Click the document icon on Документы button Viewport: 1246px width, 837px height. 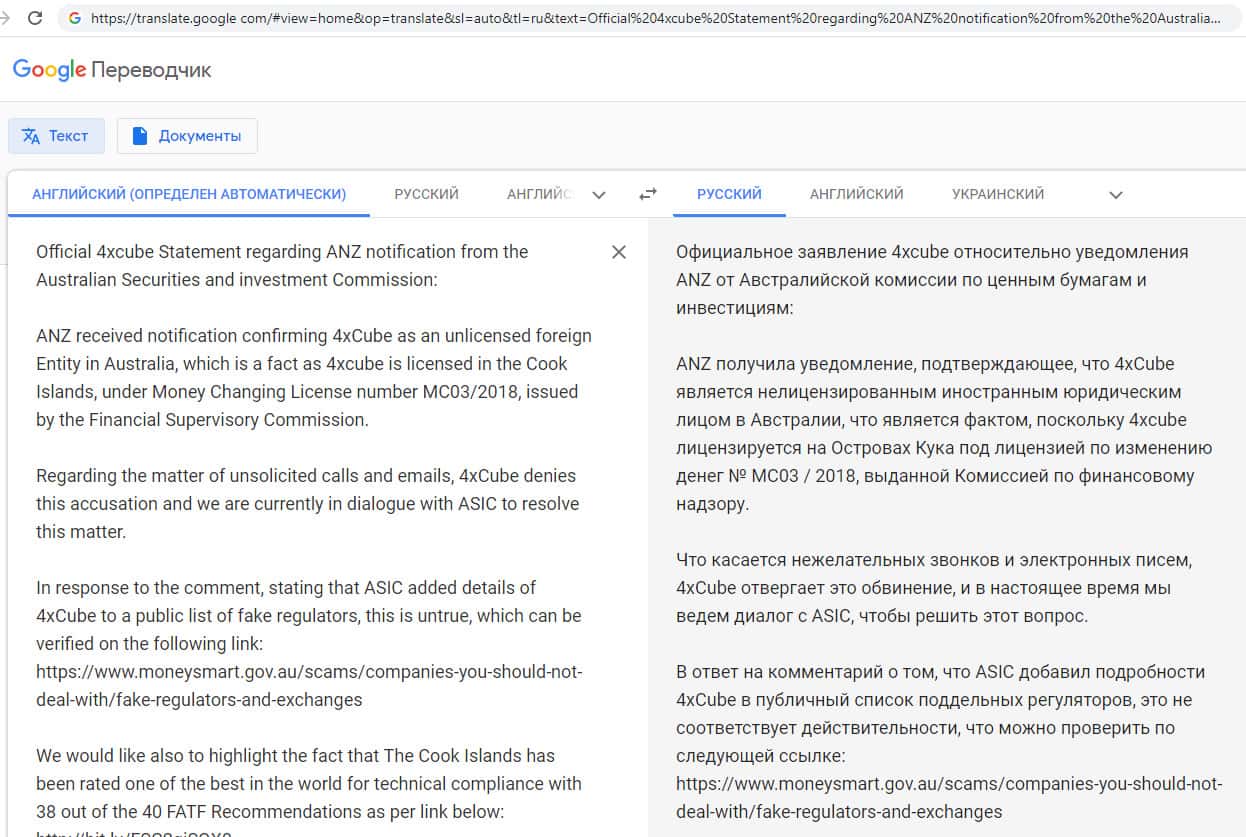pyautogui.click(x=140, y=136)
